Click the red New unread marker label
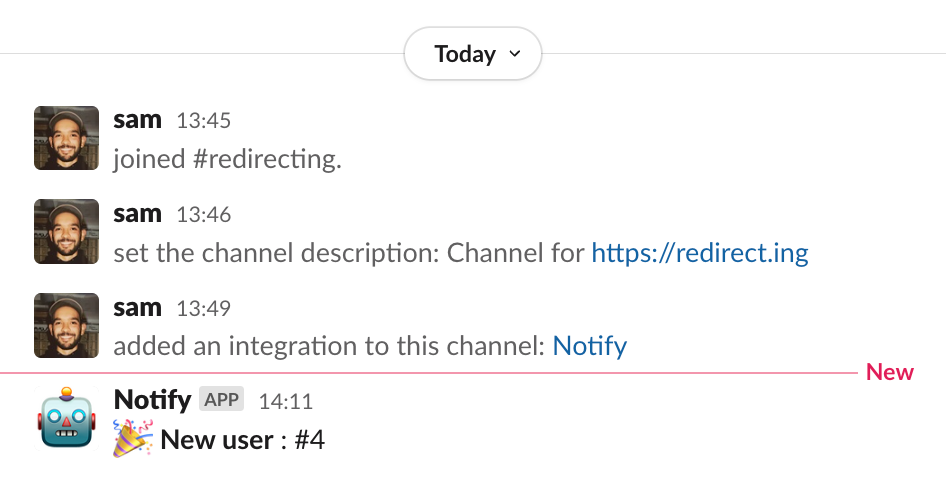The image size is (946, 492). [x=890, y=373]
